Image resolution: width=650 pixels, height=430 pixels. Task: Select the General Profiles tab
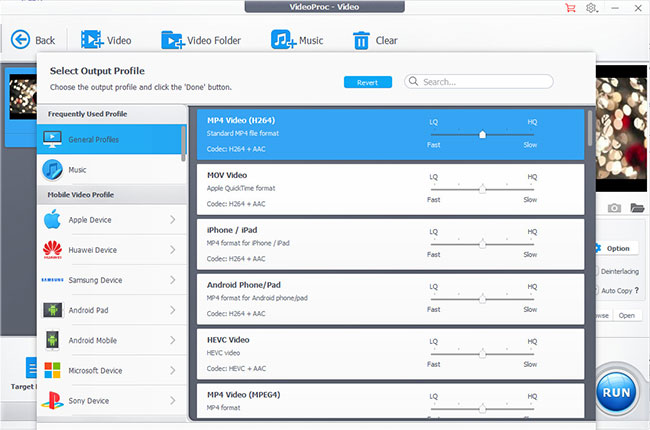tap(110, 139)
